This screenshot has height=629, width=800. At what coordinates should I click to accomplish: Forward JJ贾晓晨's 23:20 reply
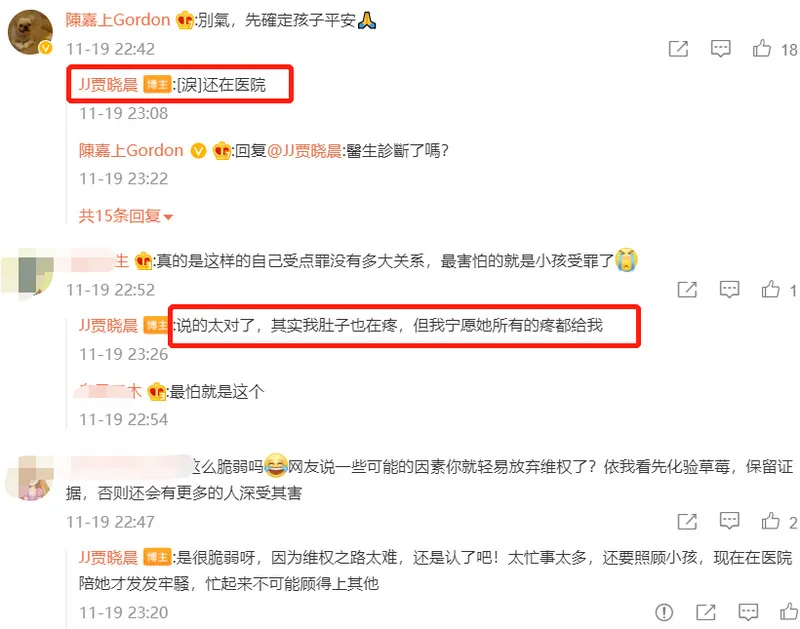pos(706,612)
